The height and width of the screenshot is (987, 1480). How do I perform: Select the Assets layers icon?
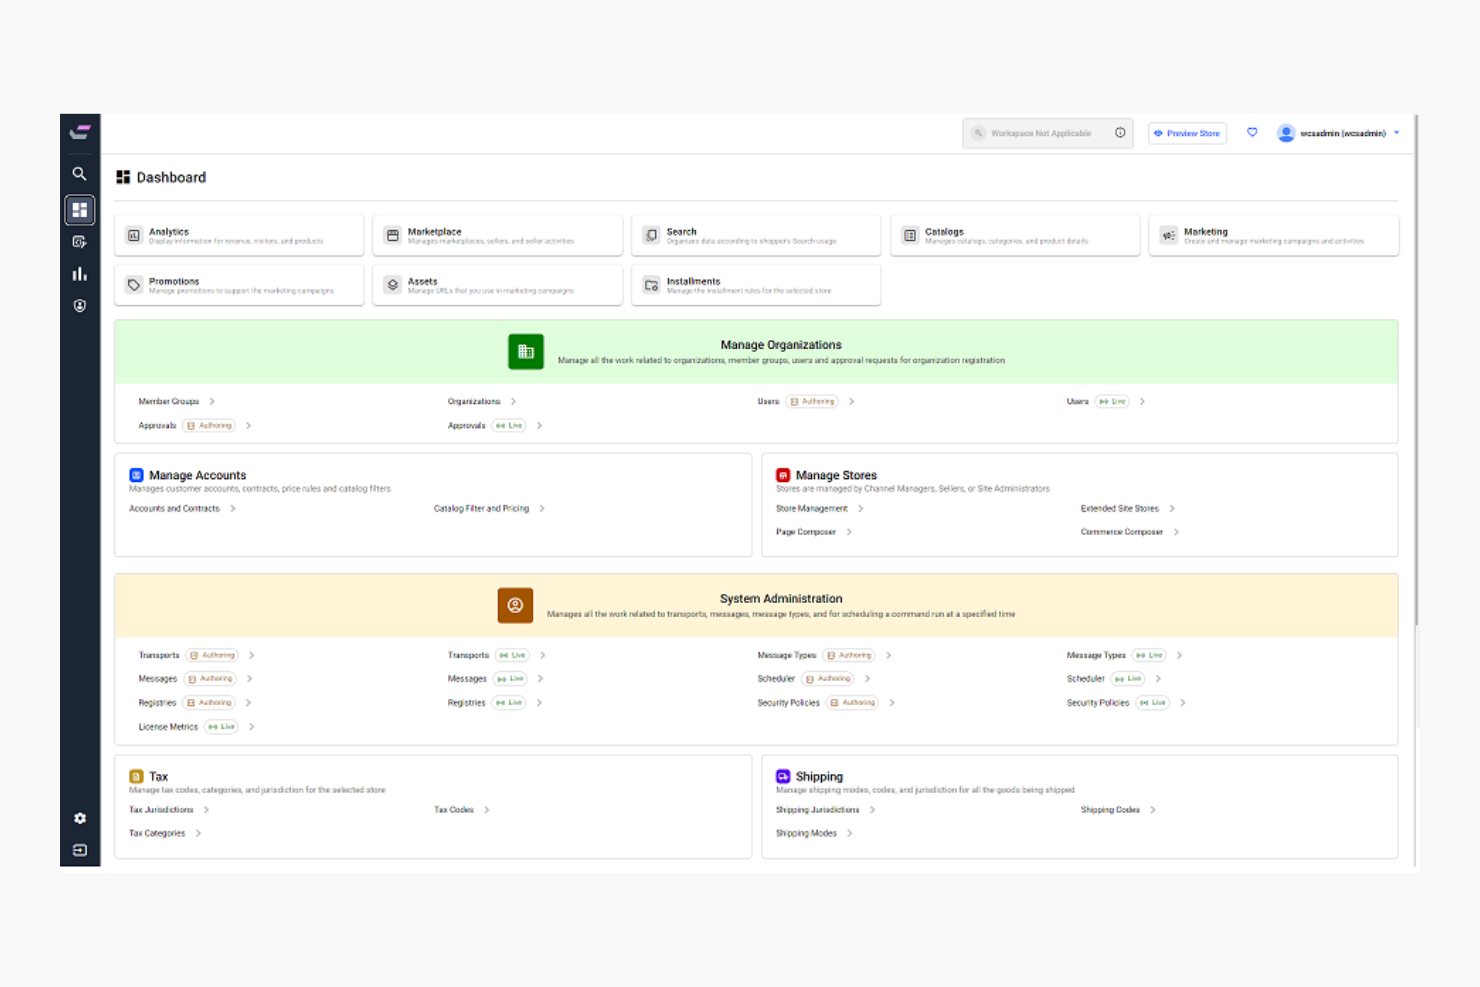click(x=393, y=284)
